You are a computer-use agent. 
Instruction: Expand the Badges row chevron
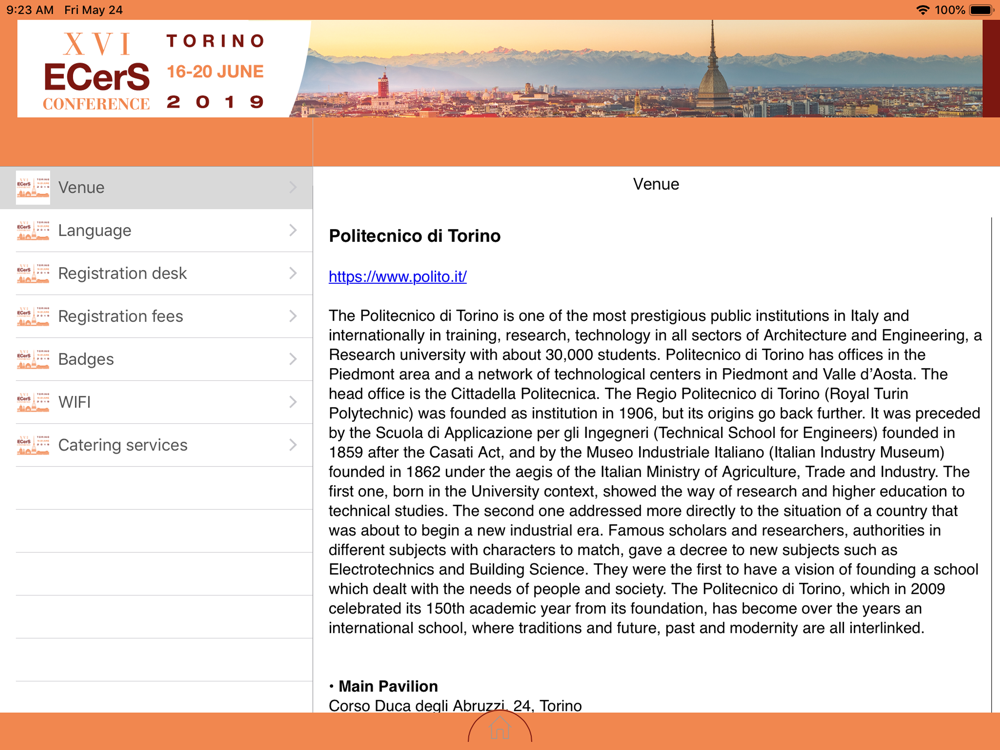click(293, 358)
